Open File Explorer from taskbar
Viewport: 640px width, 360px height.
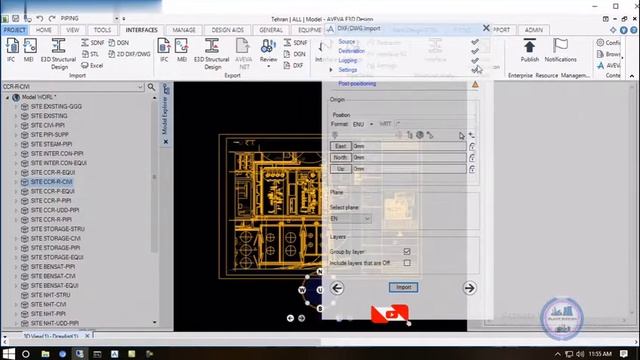click(x=45, y=354)
